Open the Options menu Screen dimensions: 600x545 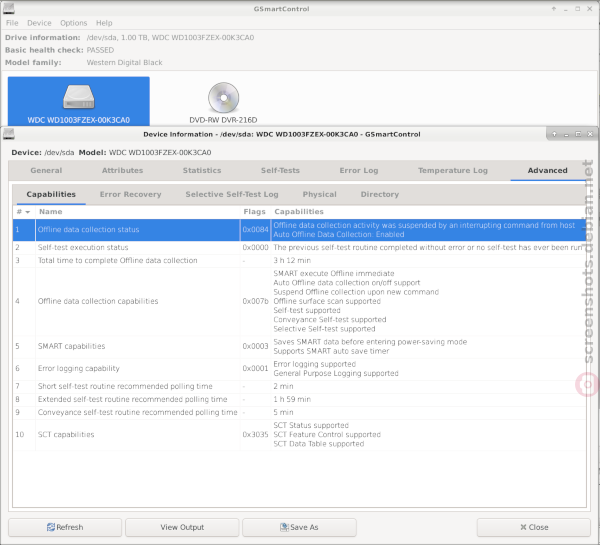pyautogui.click(x=73, y=23)
